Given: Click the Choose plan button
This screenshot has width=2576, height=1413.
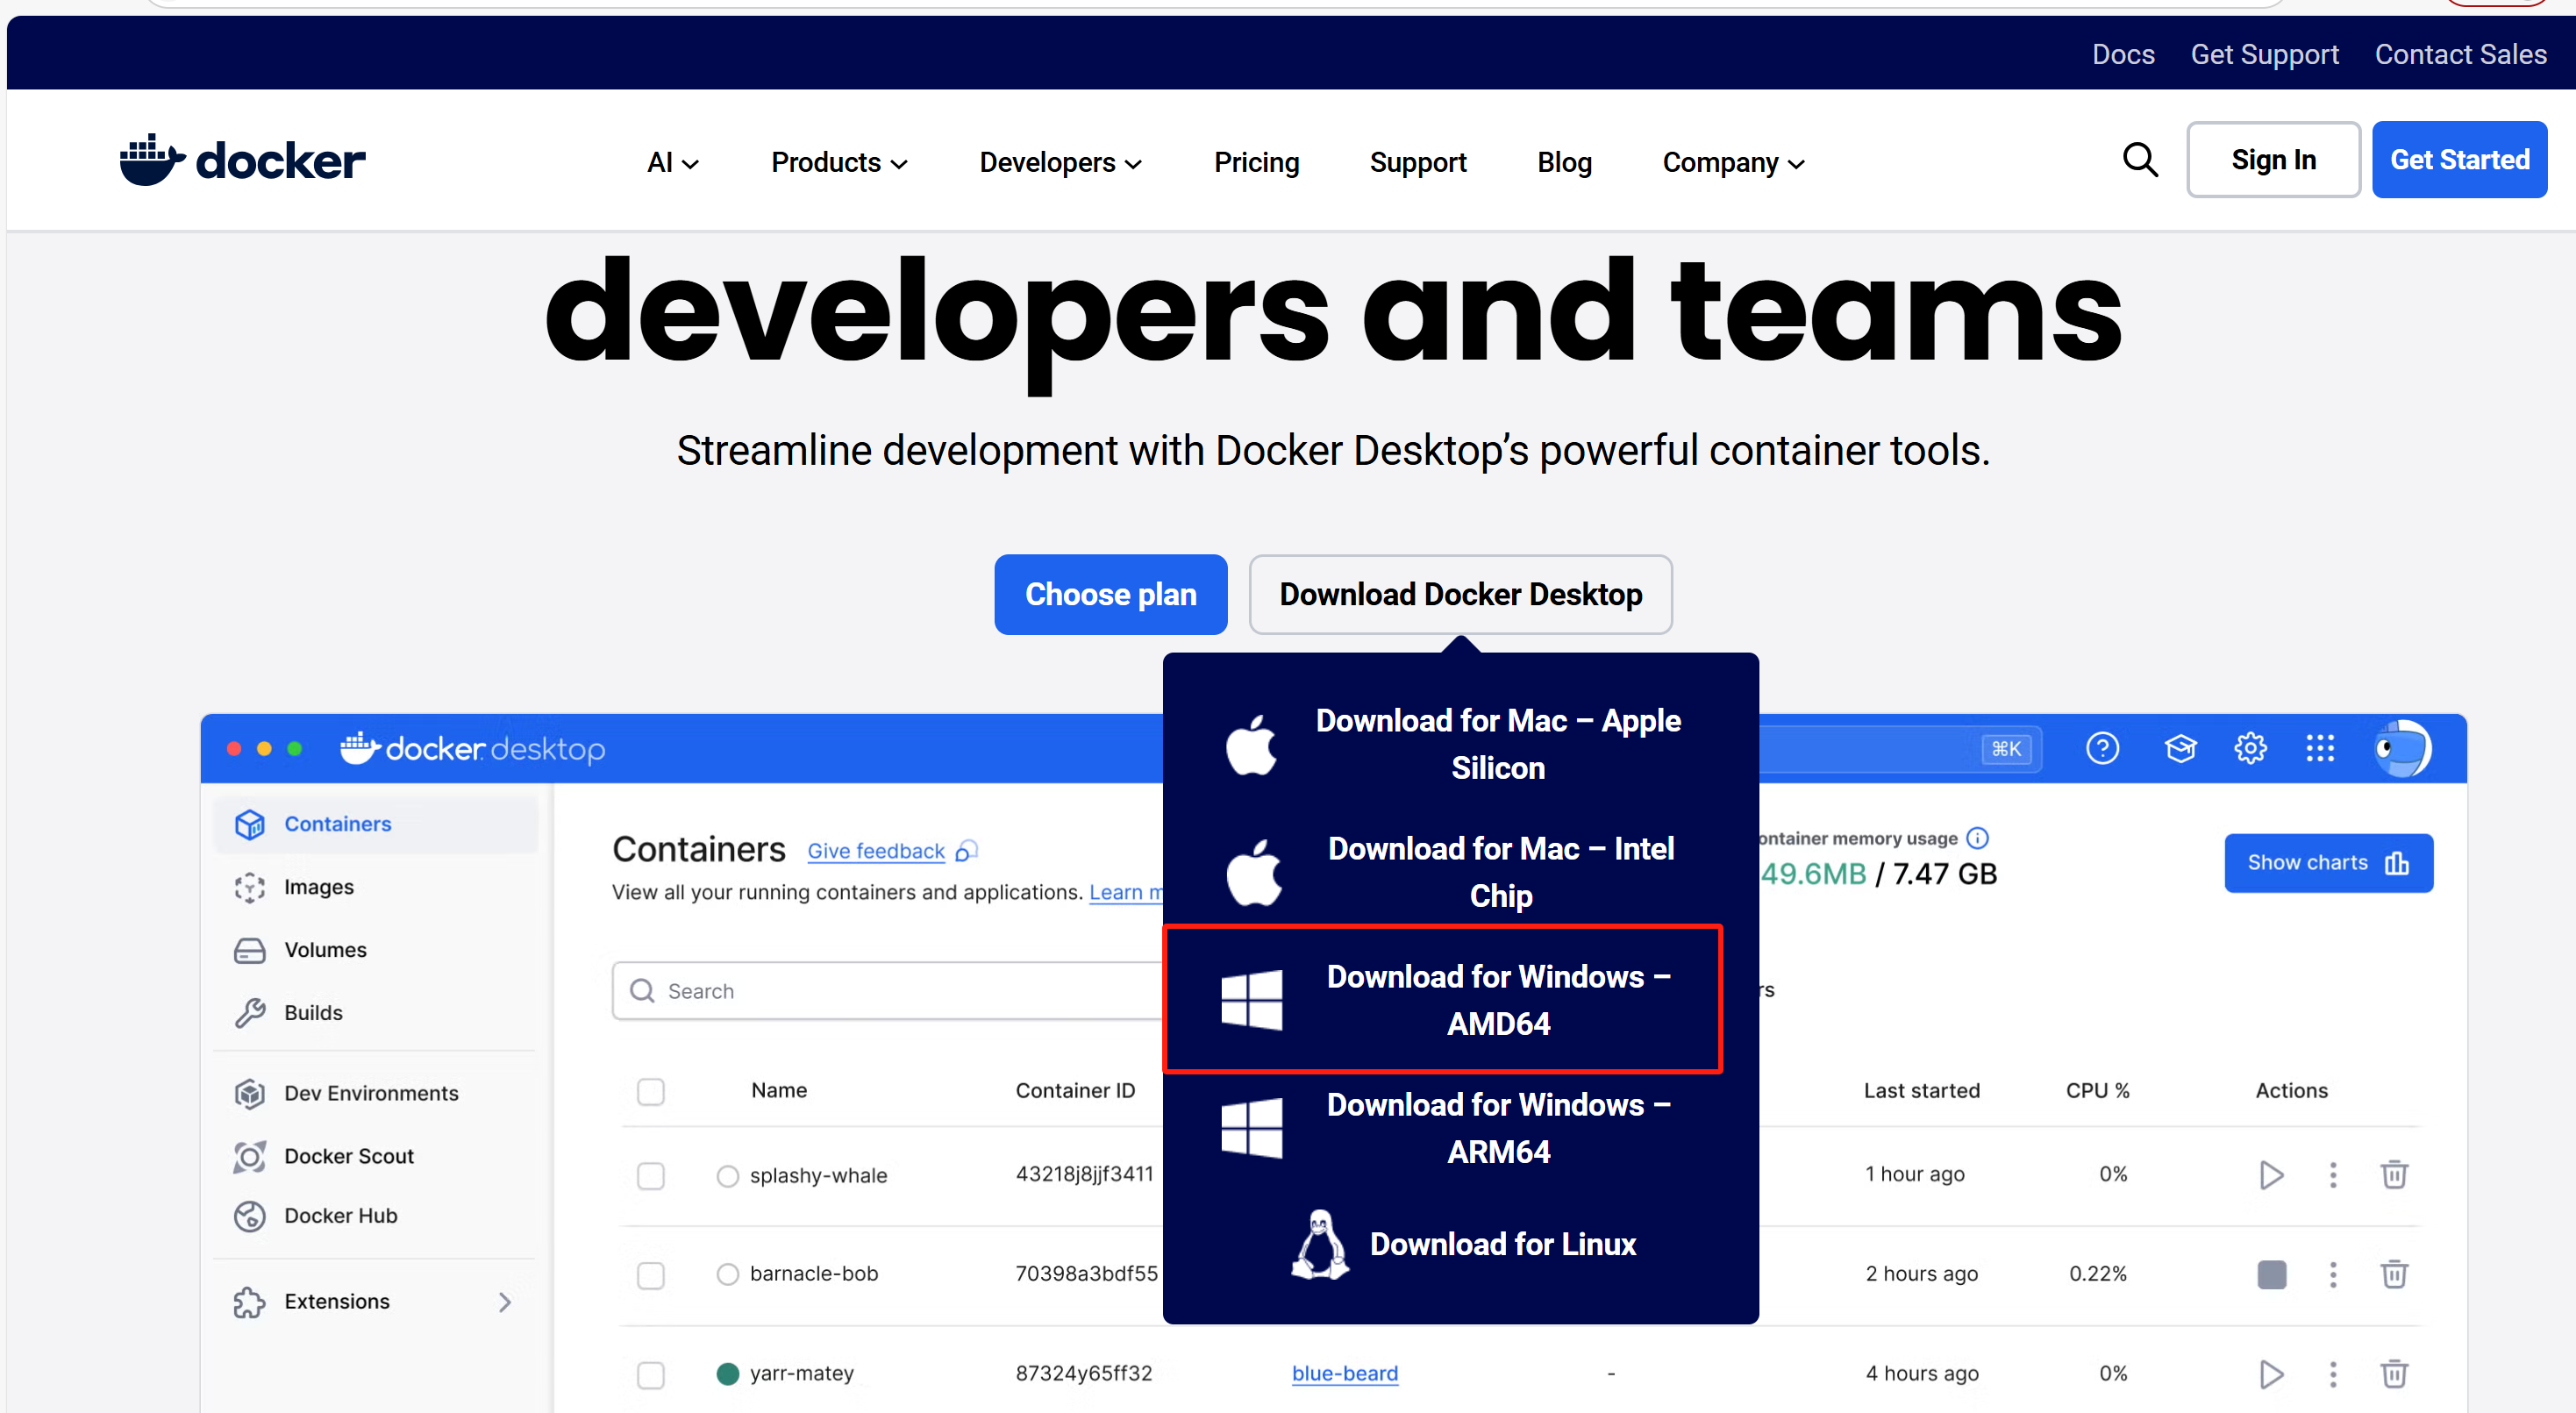Looking at the screenshot, I should (x=1110, y=594).
